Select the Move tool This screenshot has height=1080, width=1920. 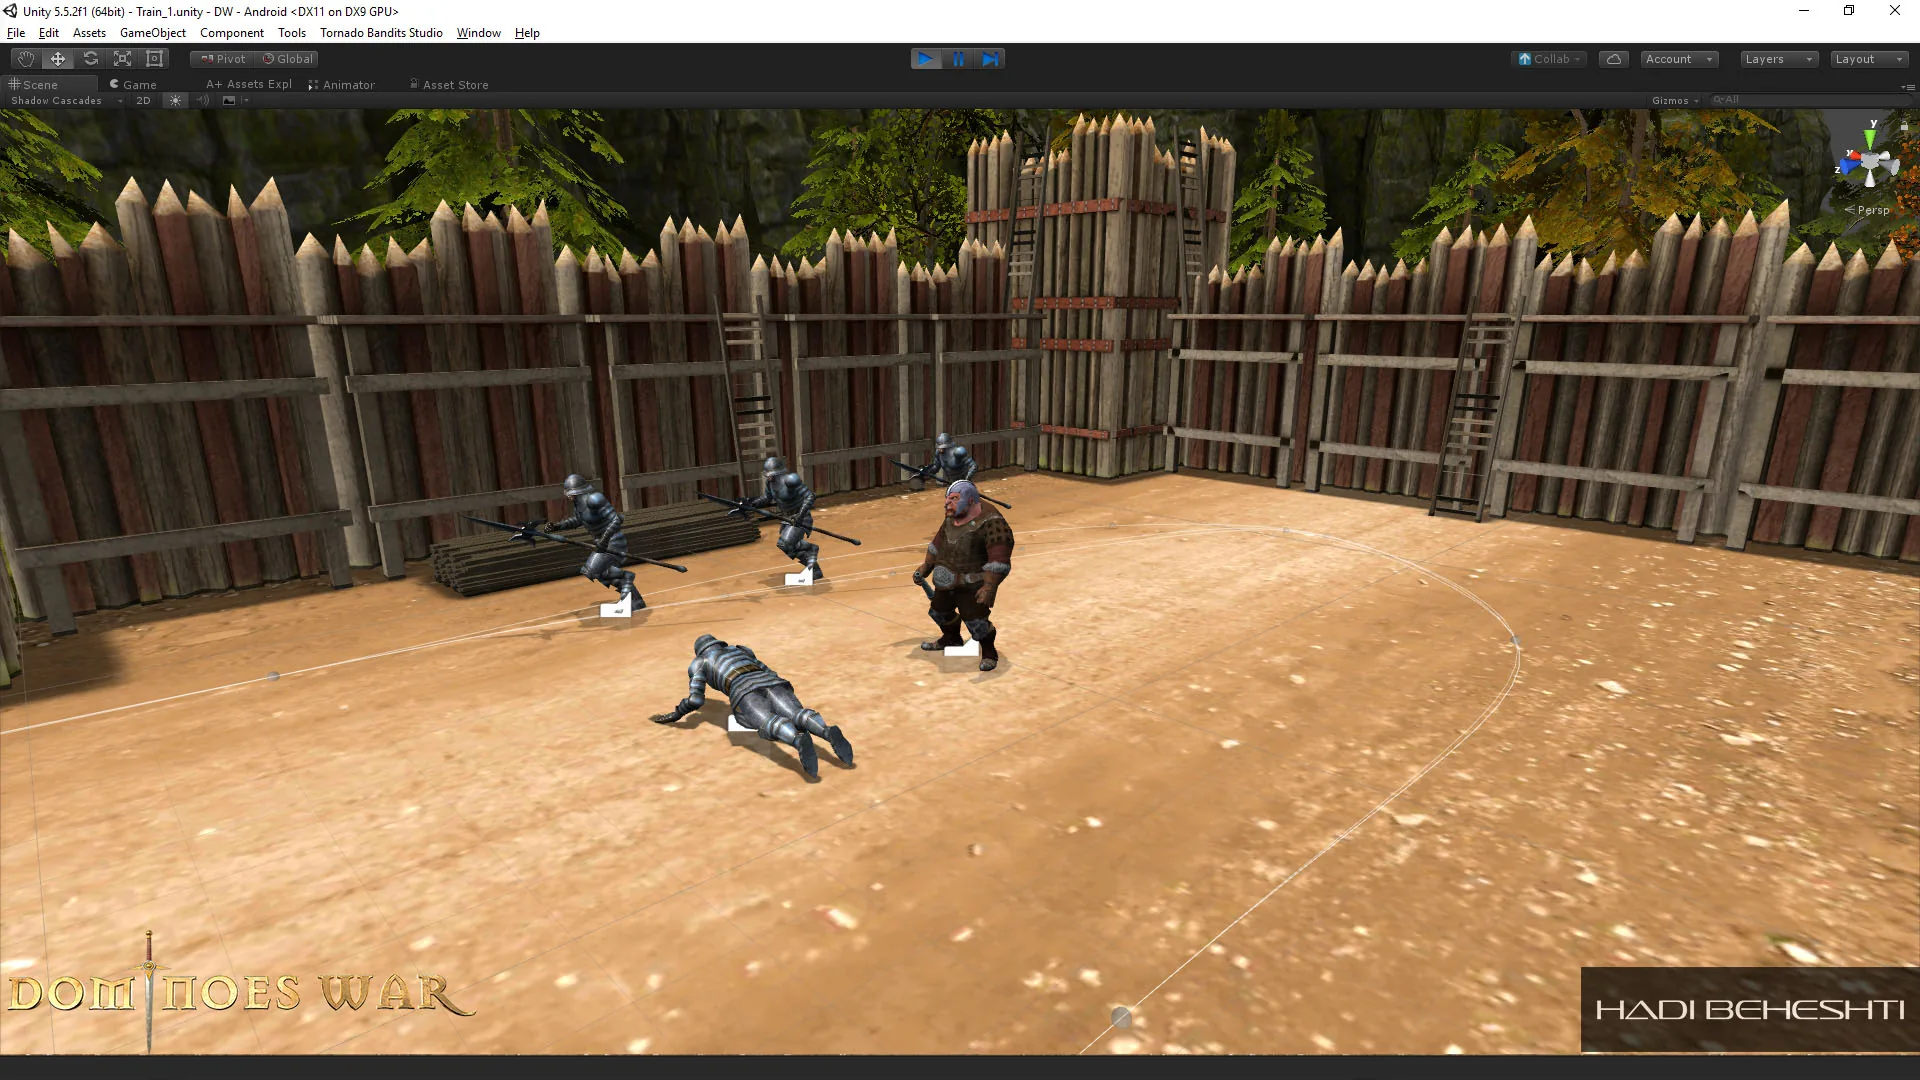[x=58, y=59]
